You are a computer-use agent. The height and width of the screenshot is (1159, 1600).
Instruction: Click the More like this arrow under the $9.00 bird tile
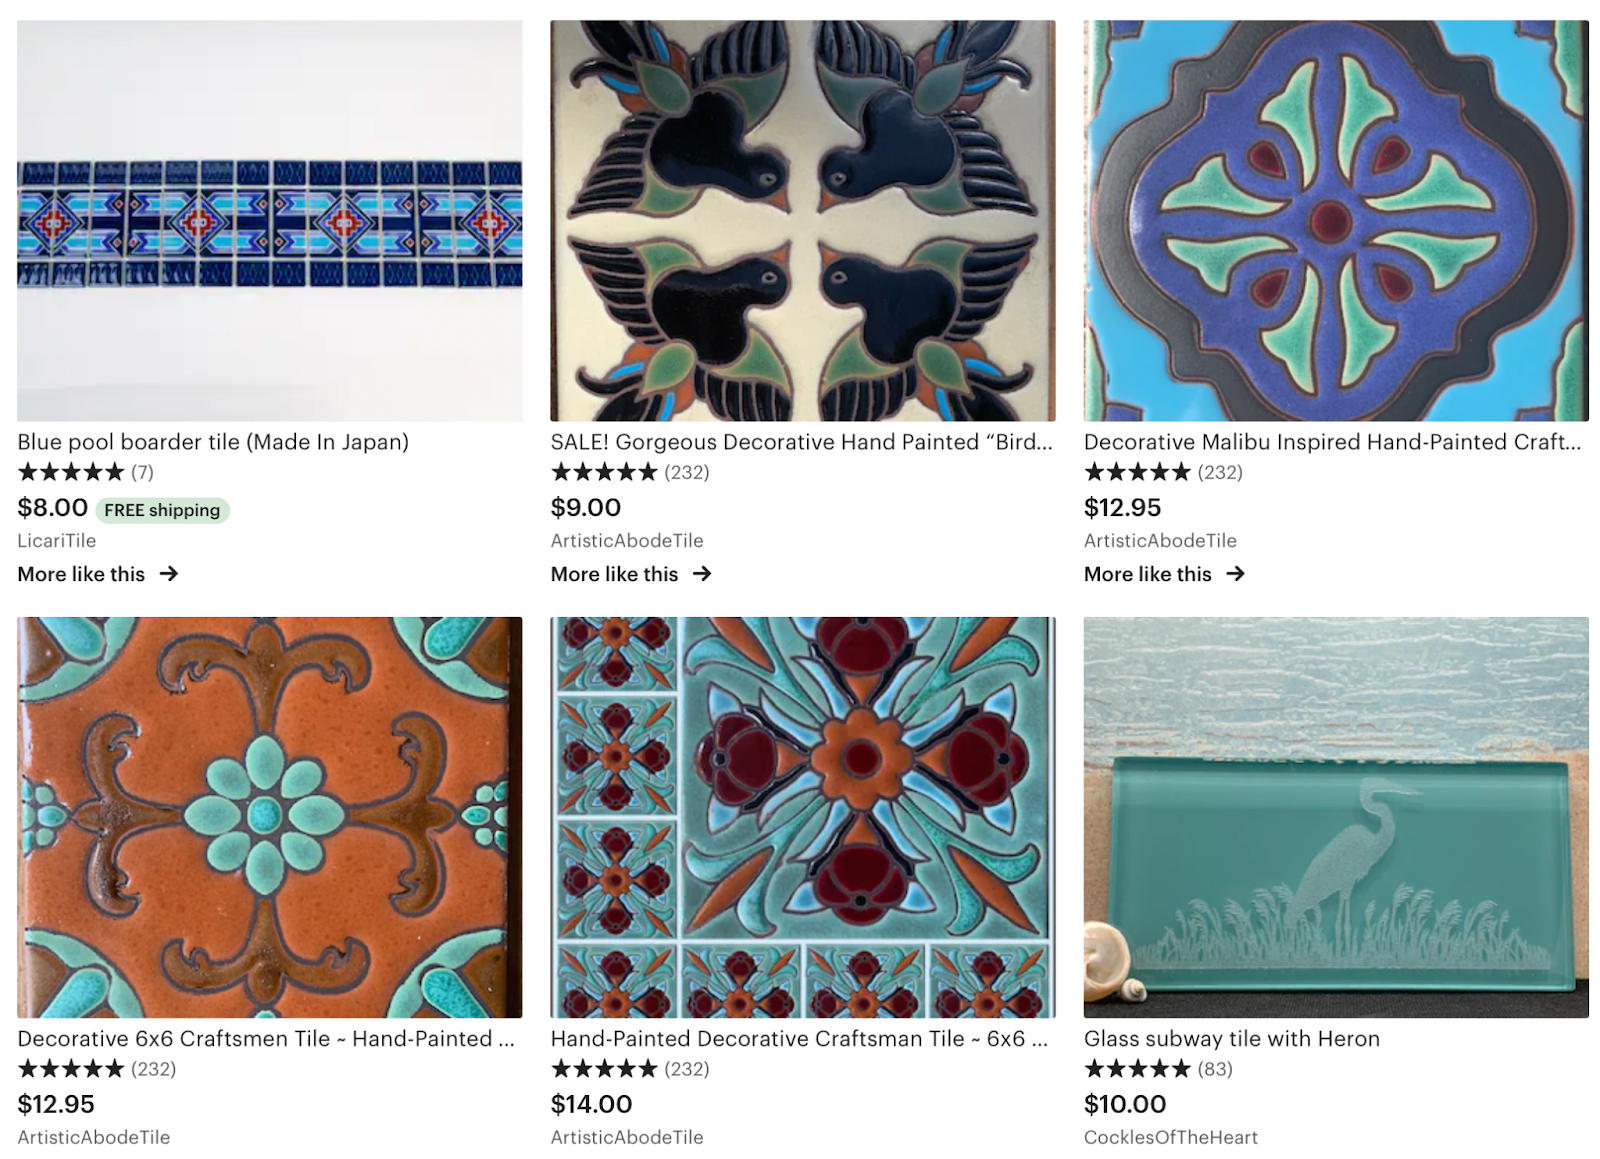(x=702, y=574)
